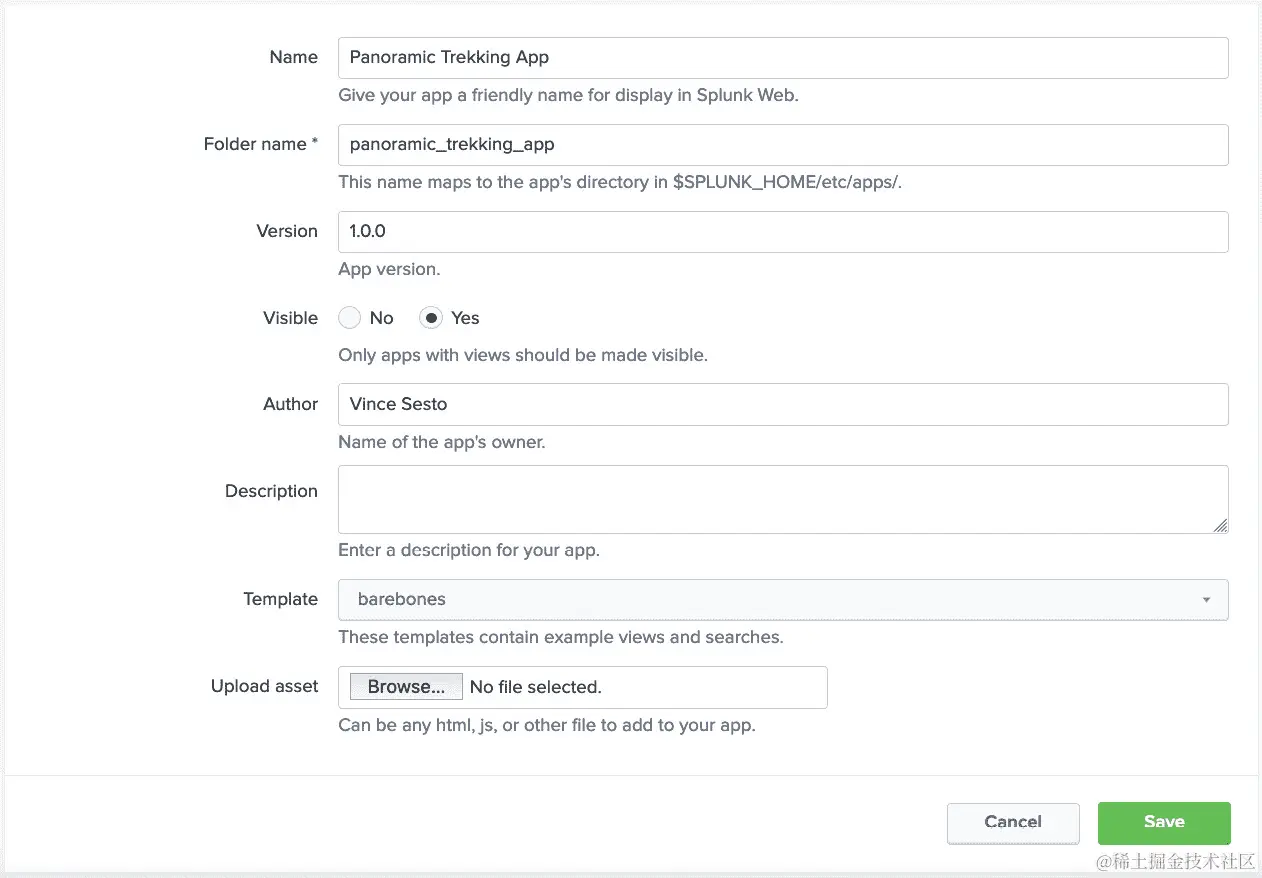Click the 'These templates contain example views' text

coord(561,637)
